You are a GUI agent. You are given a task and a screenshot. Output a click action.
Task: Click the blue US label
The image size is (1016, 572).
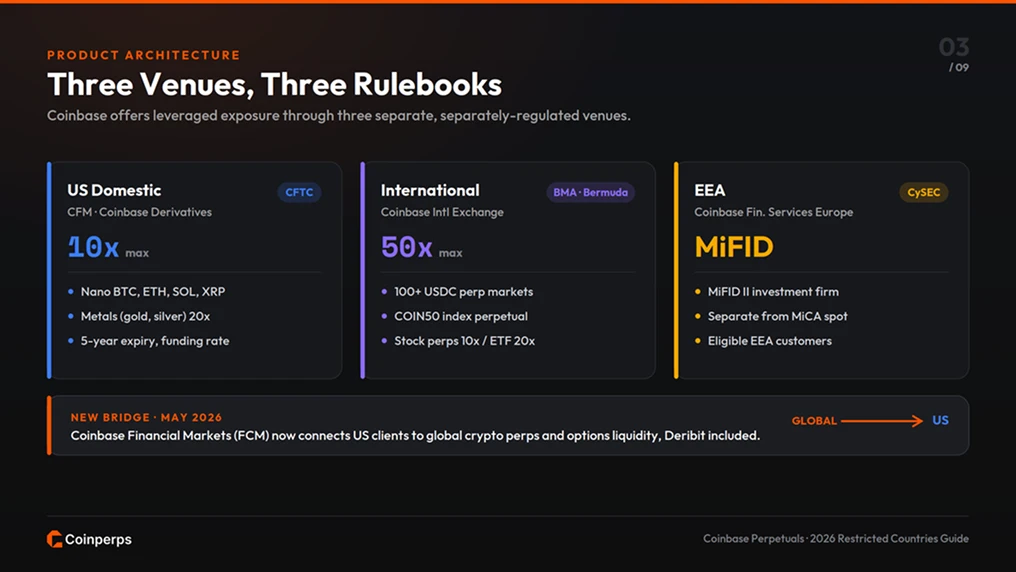(x=940, y=420)
